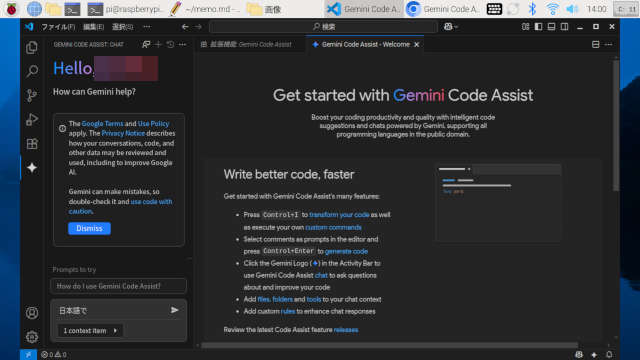Click the command center search box

click(x=323, y=27)
